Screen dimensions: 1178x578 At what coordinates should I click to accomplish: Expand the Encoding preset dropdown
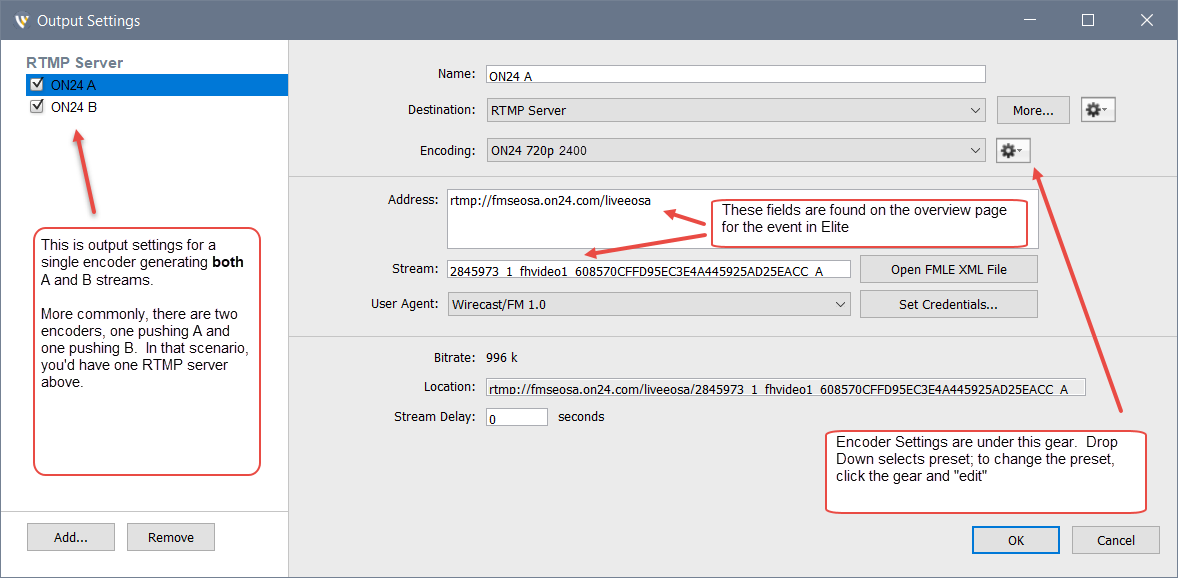point(735,151)
